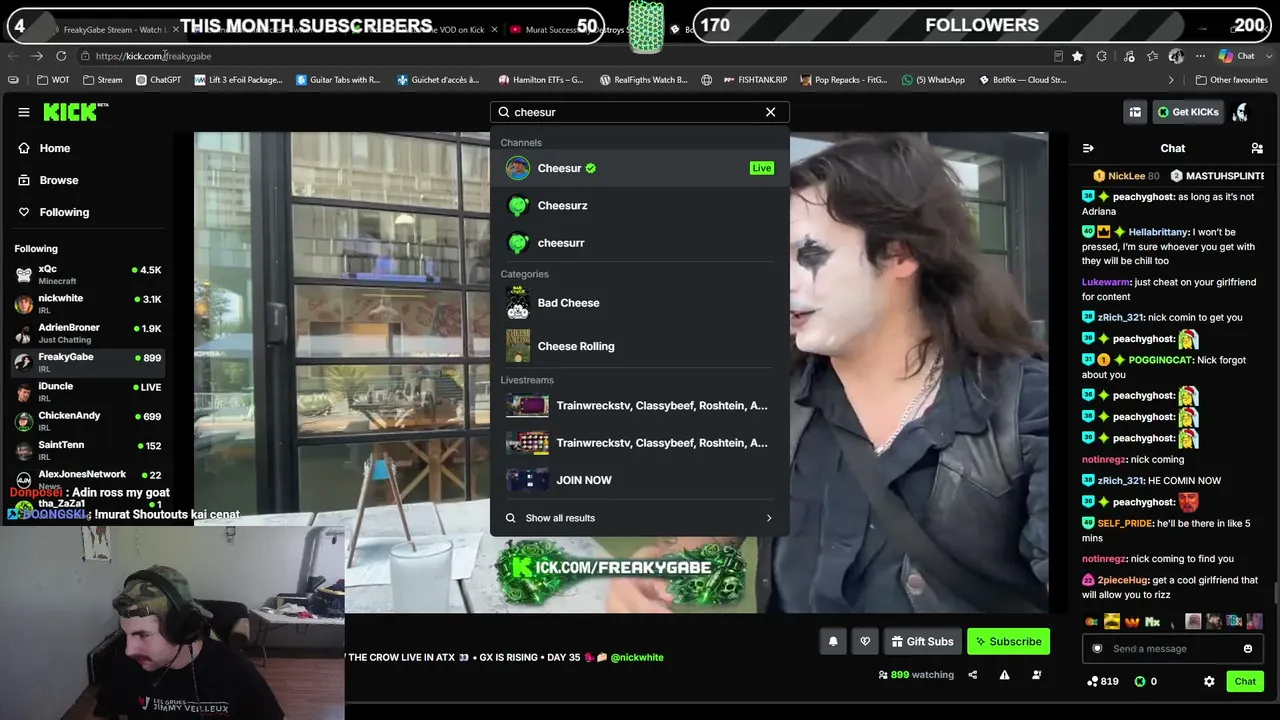Report the stream with warning icon
Screen dimensions: 1280x720
[1004, 675]
